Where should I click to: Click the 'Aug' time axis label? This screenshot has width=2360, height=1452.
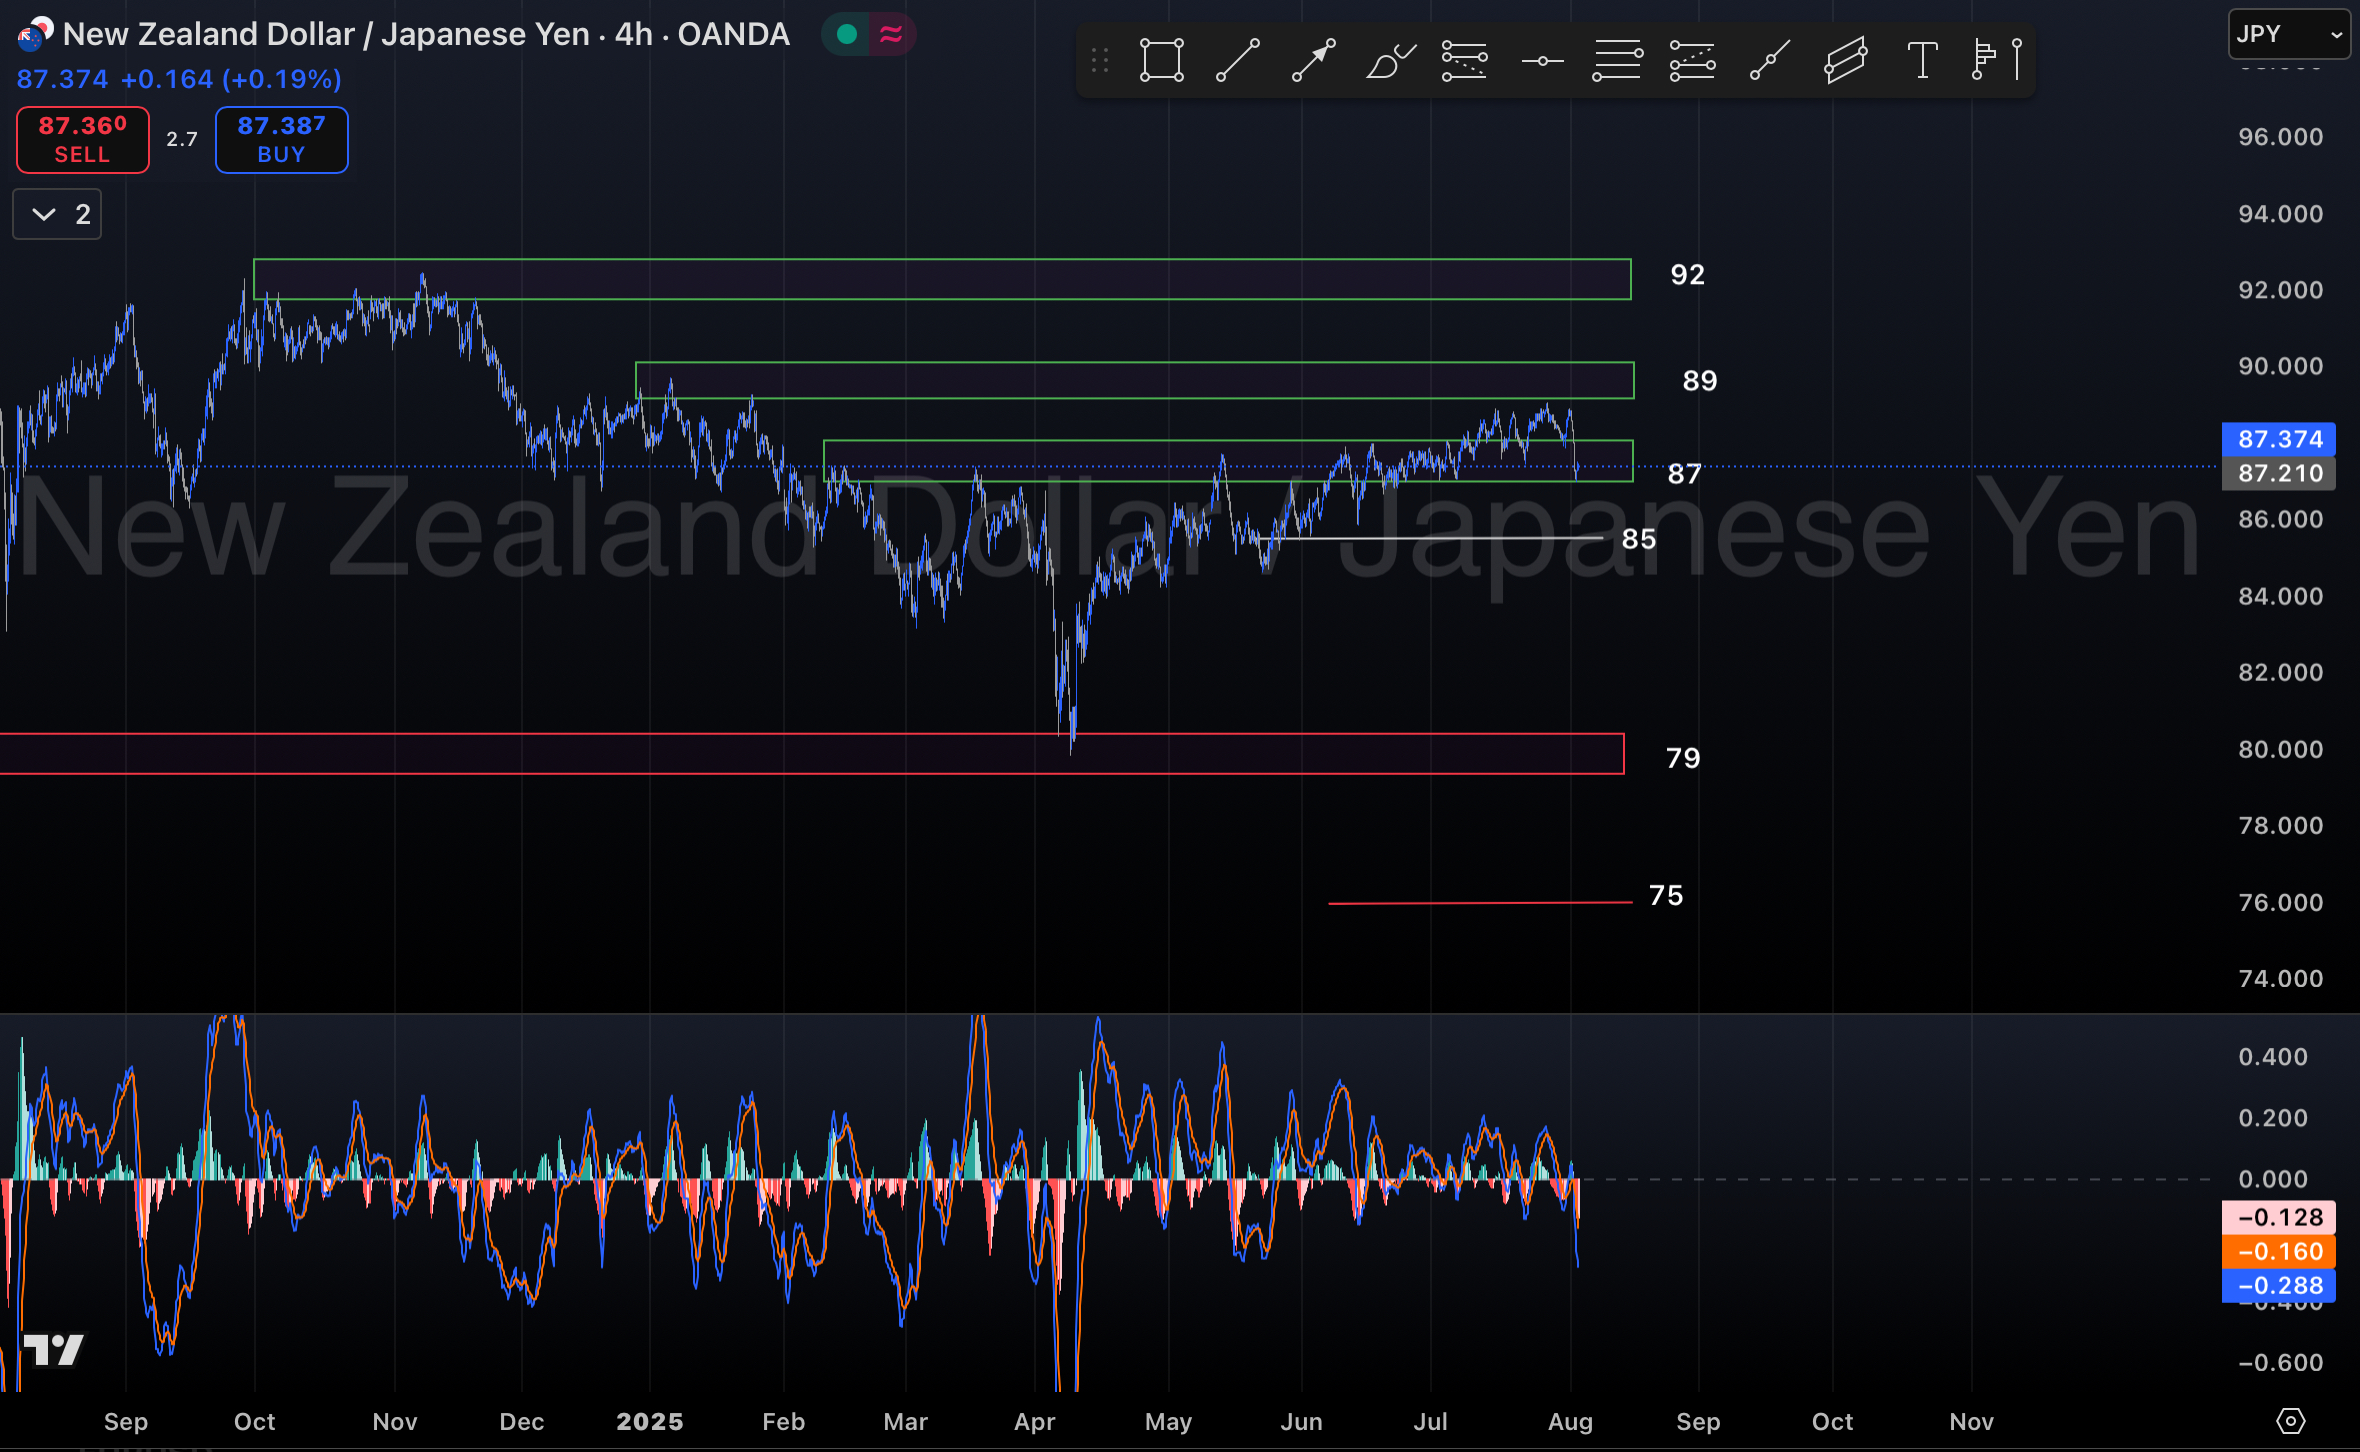coord(1570,1422)
